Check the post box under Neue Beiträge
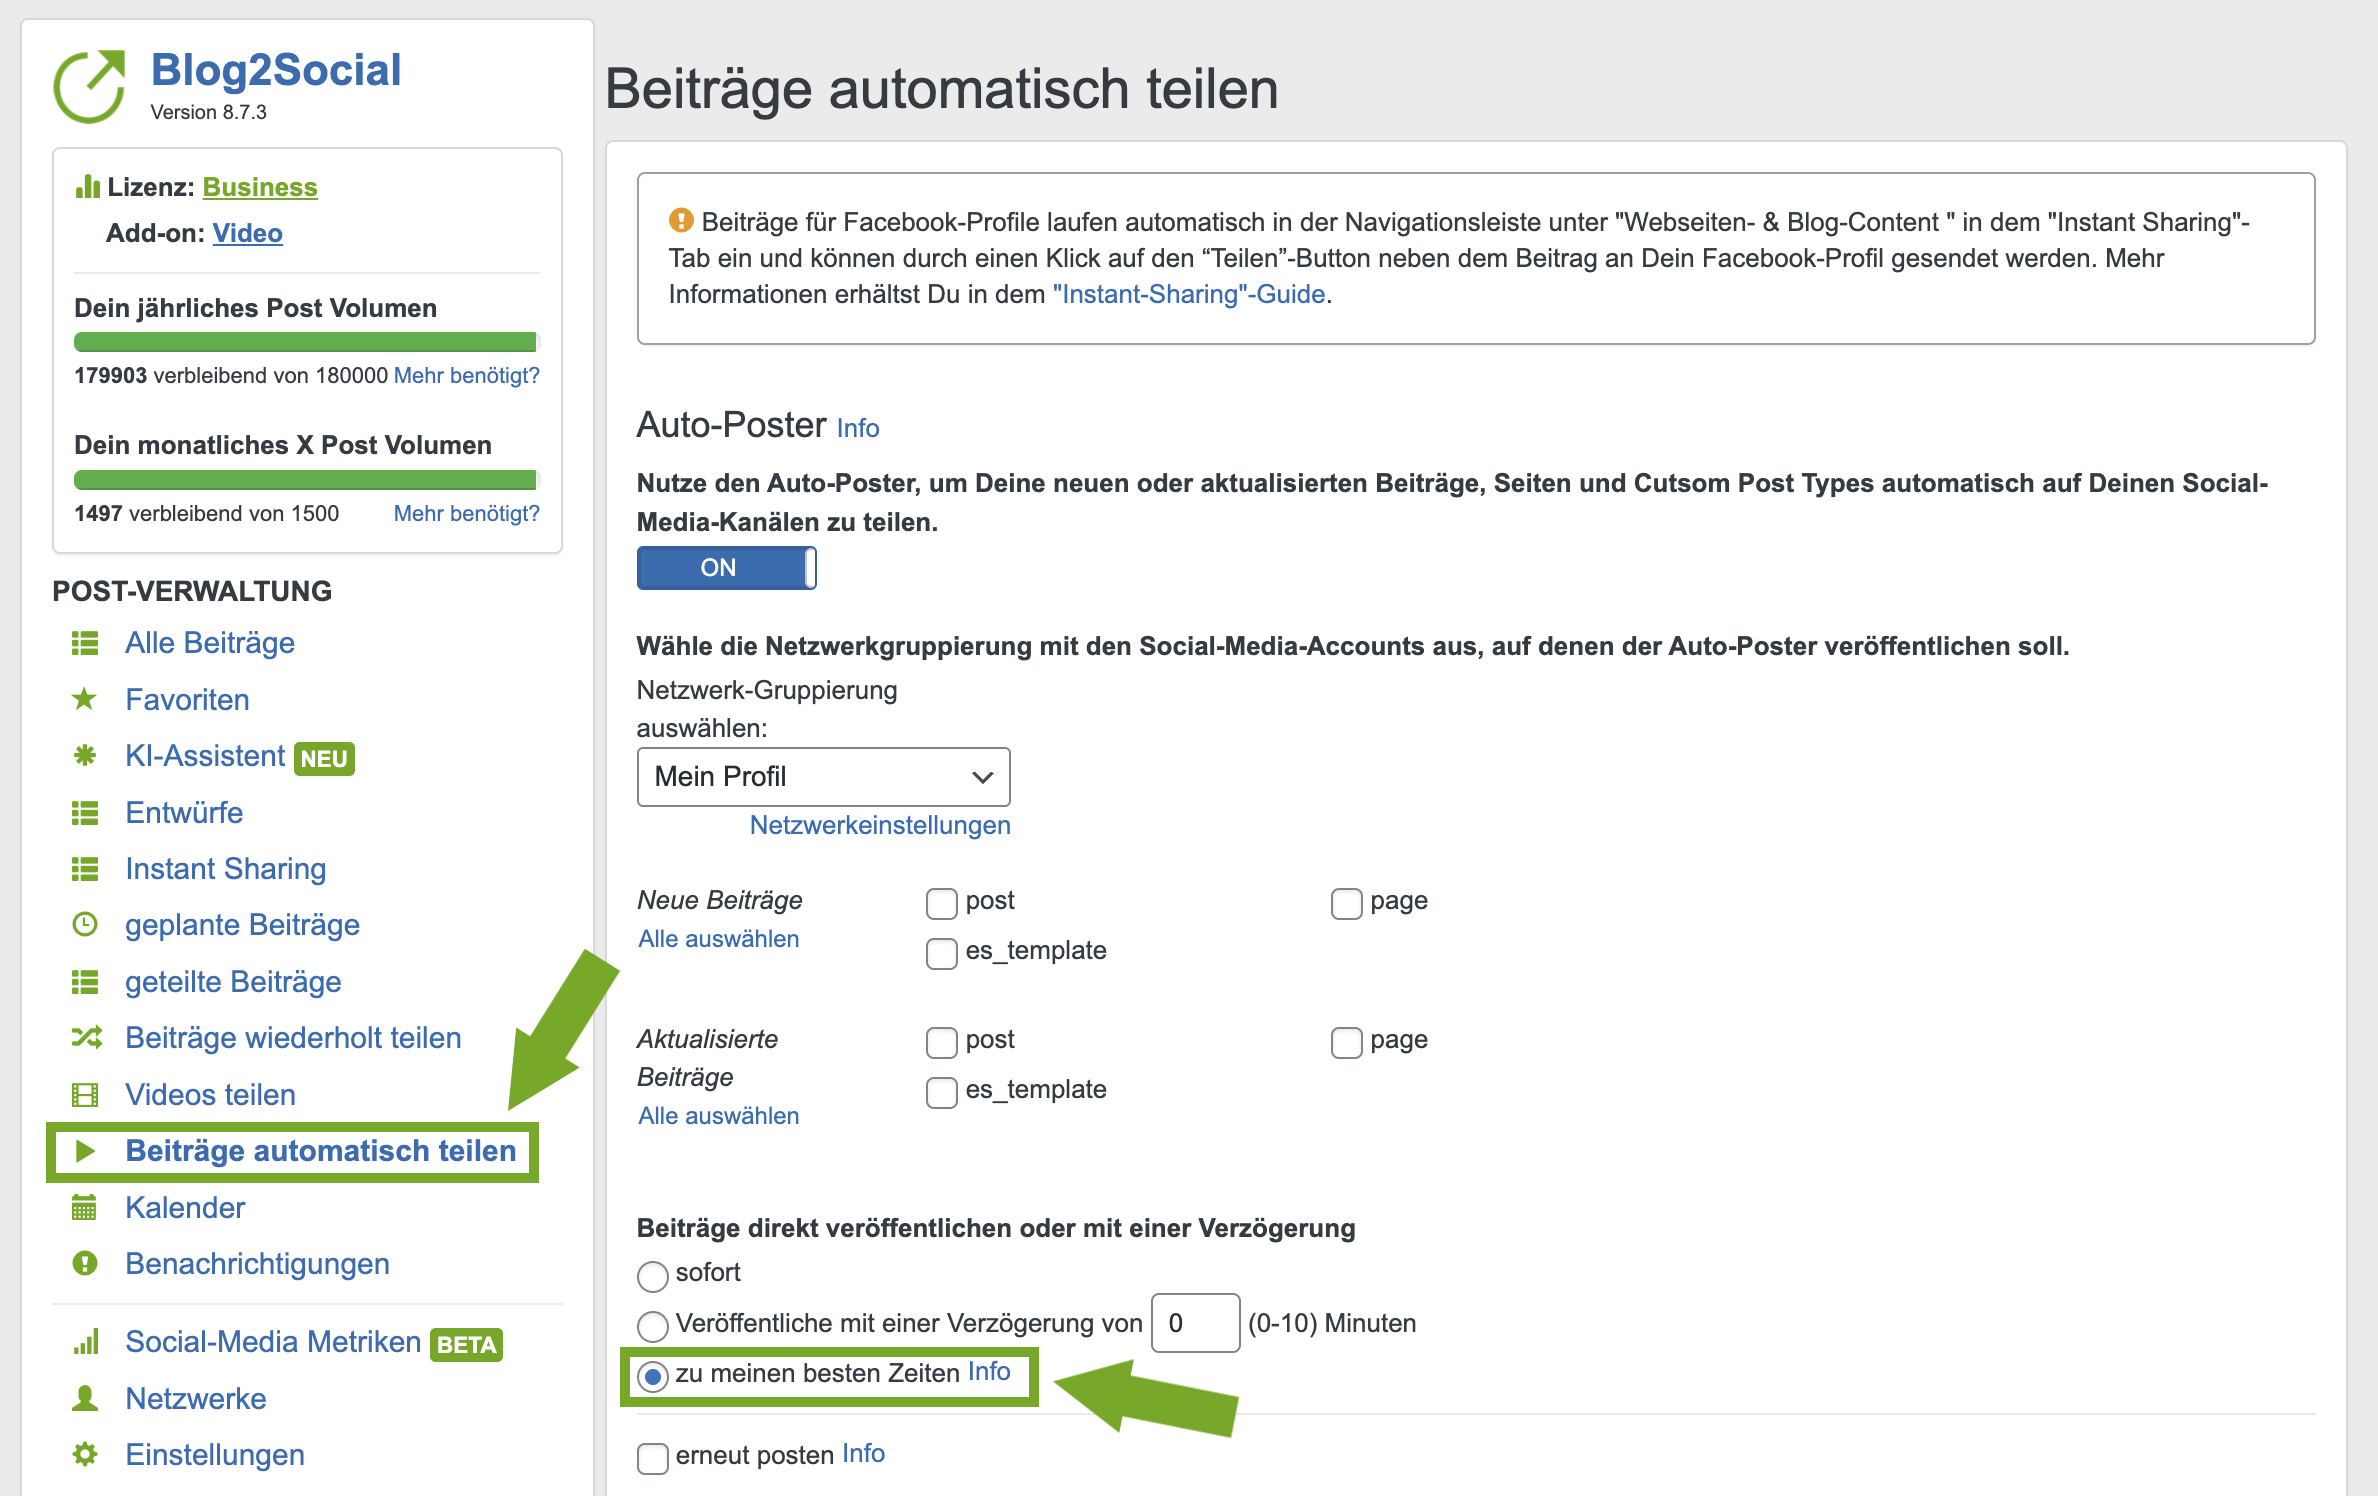The width and height of the screenshot is (2378, 1496). tap(941, 903)
